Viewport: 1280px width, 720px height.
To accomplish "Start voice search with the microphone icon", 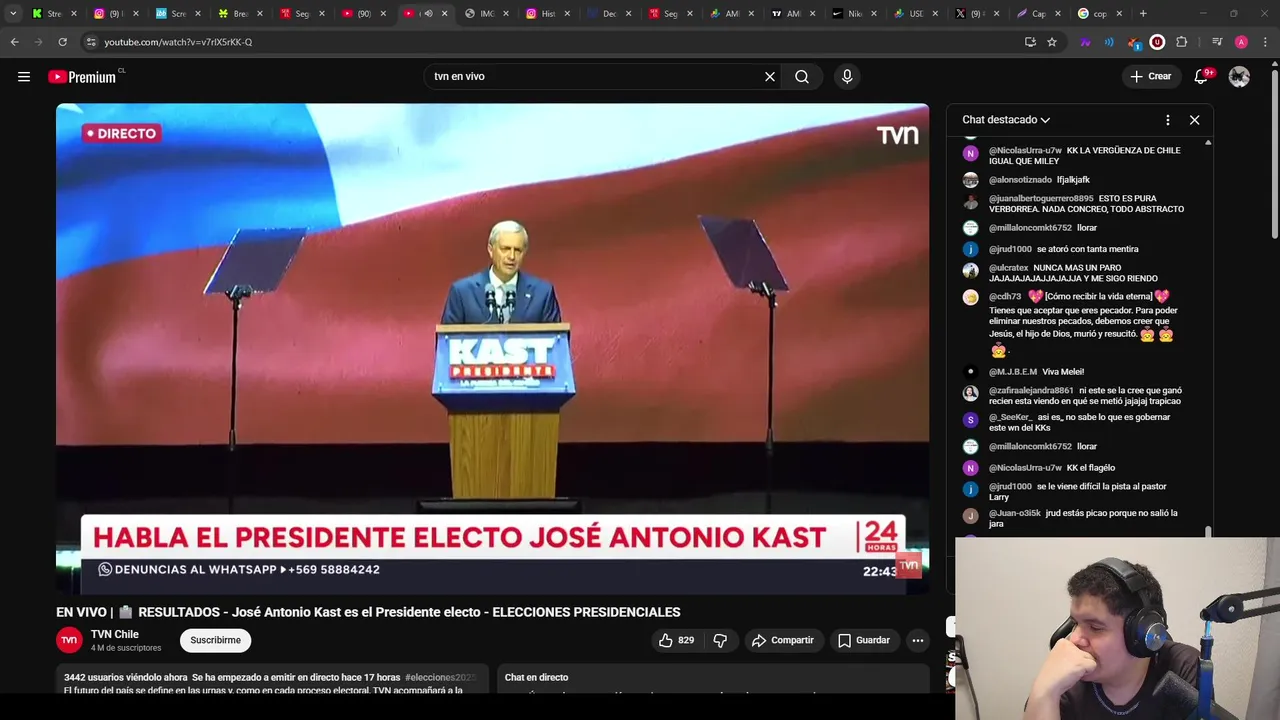I will pyautogui.click(x=847, y=77).
